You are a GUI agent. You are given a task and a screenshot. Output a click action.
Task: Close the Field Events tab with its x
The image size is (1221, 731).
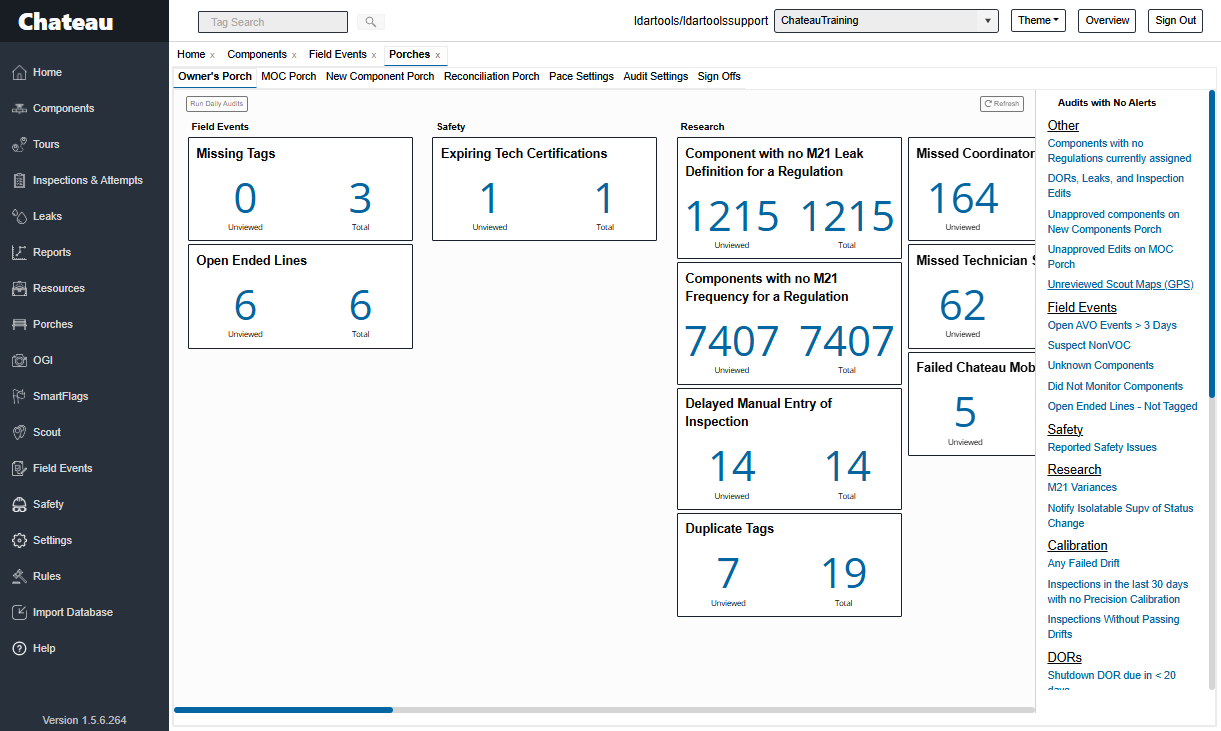374,55
